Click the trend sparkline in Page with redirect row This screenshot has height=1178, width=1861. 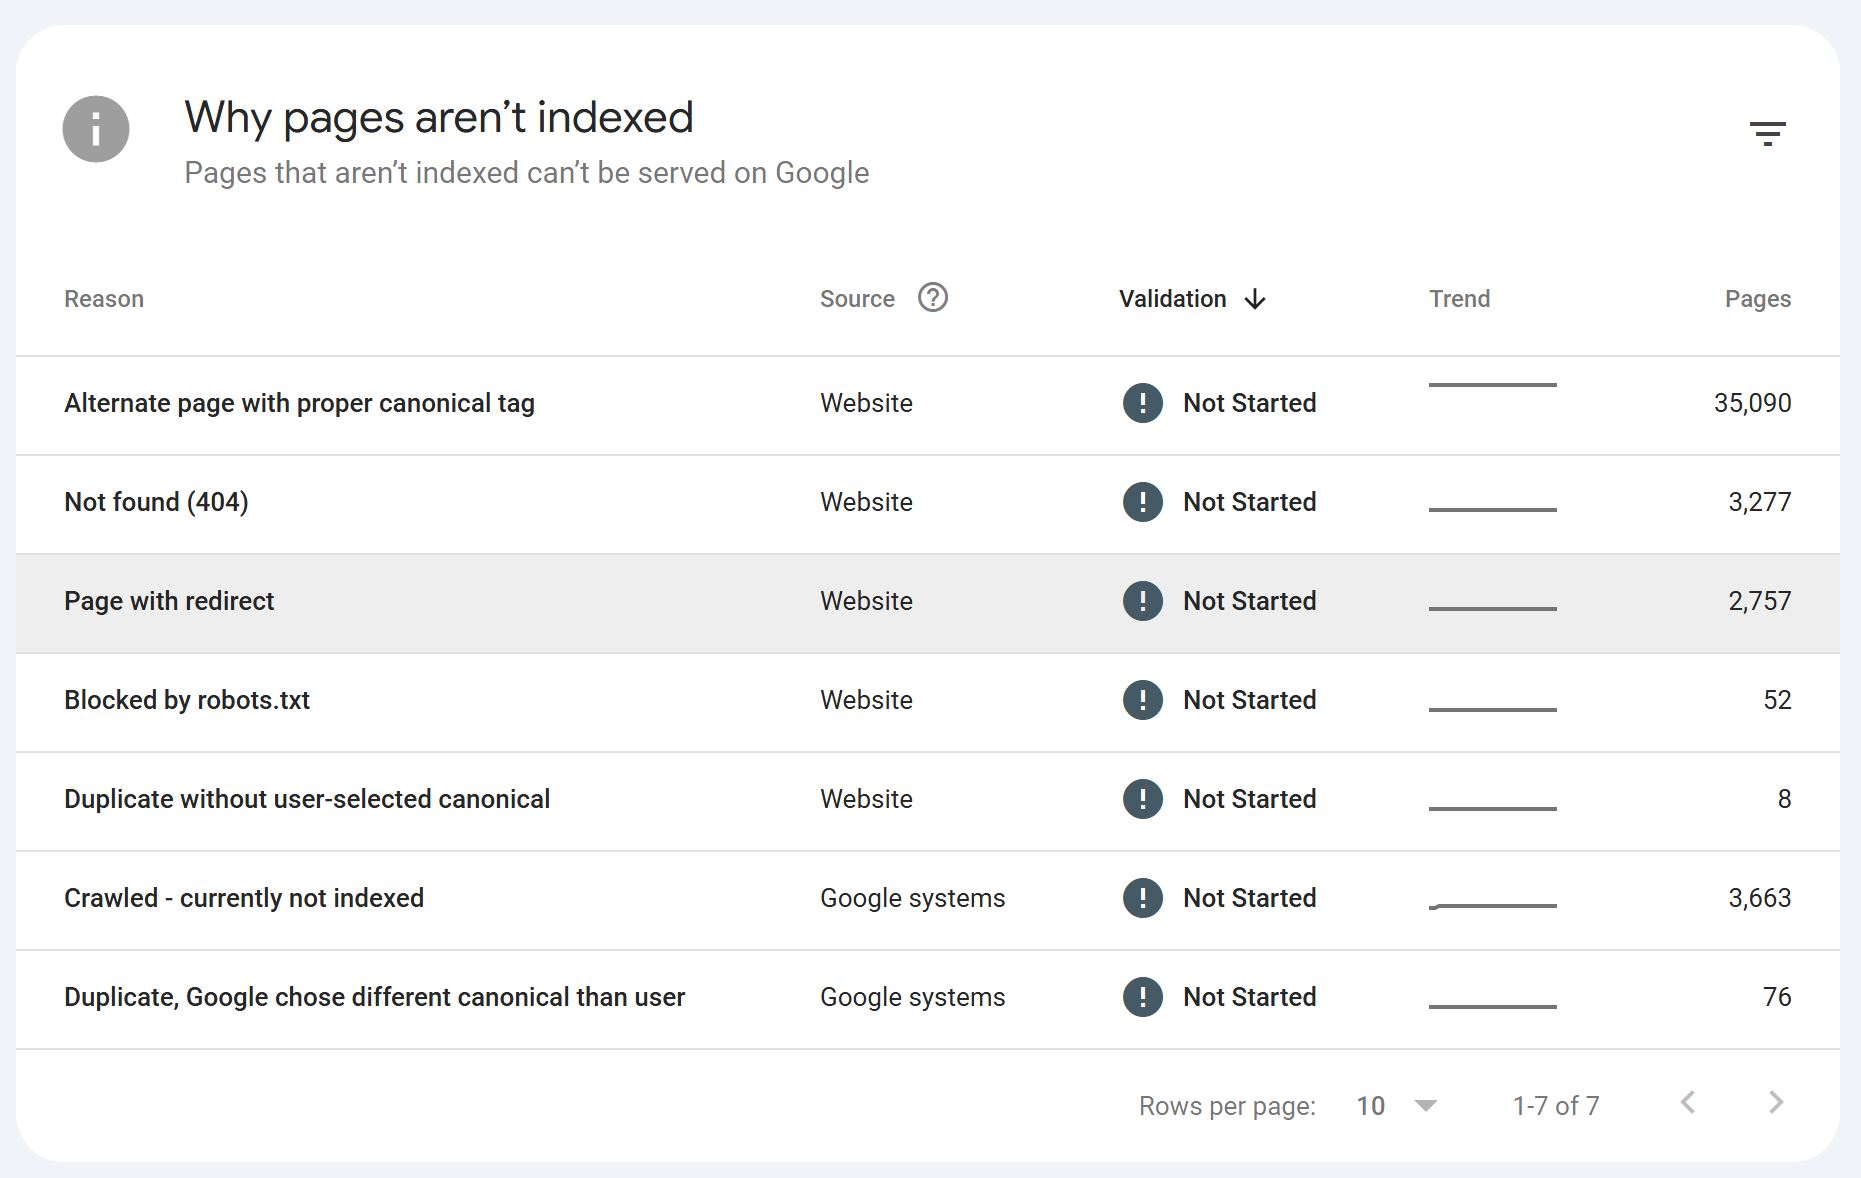pos(1492,608)
